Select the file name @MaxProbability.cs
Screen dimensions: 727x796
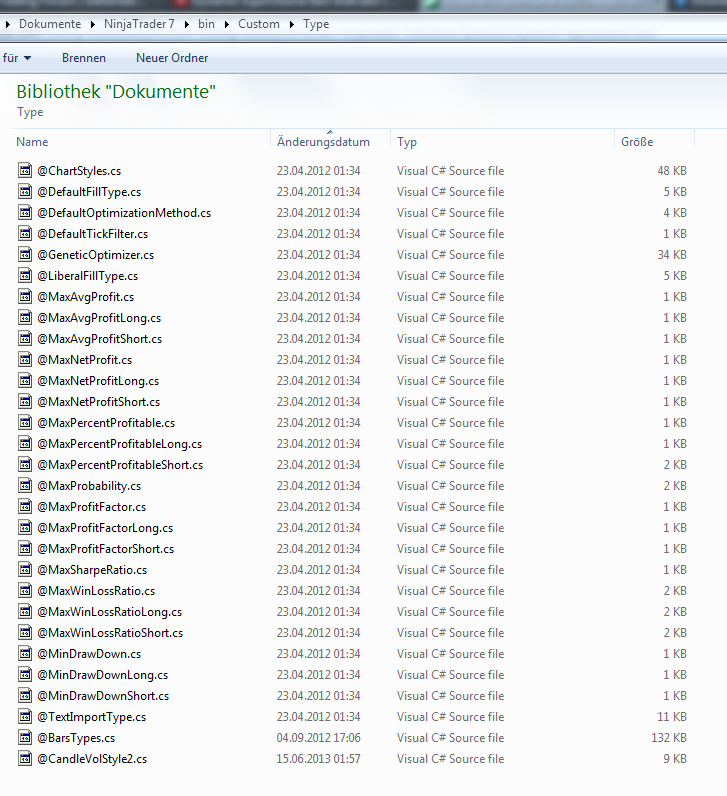coord(89,486)
